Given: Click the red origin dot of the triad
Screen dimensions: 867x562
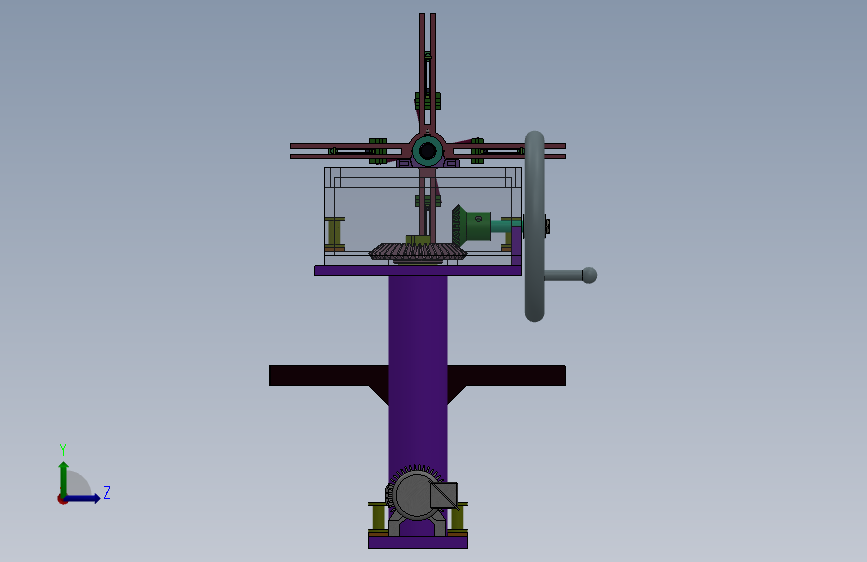Looking at the screenshot, I should (x=62, y=499).
